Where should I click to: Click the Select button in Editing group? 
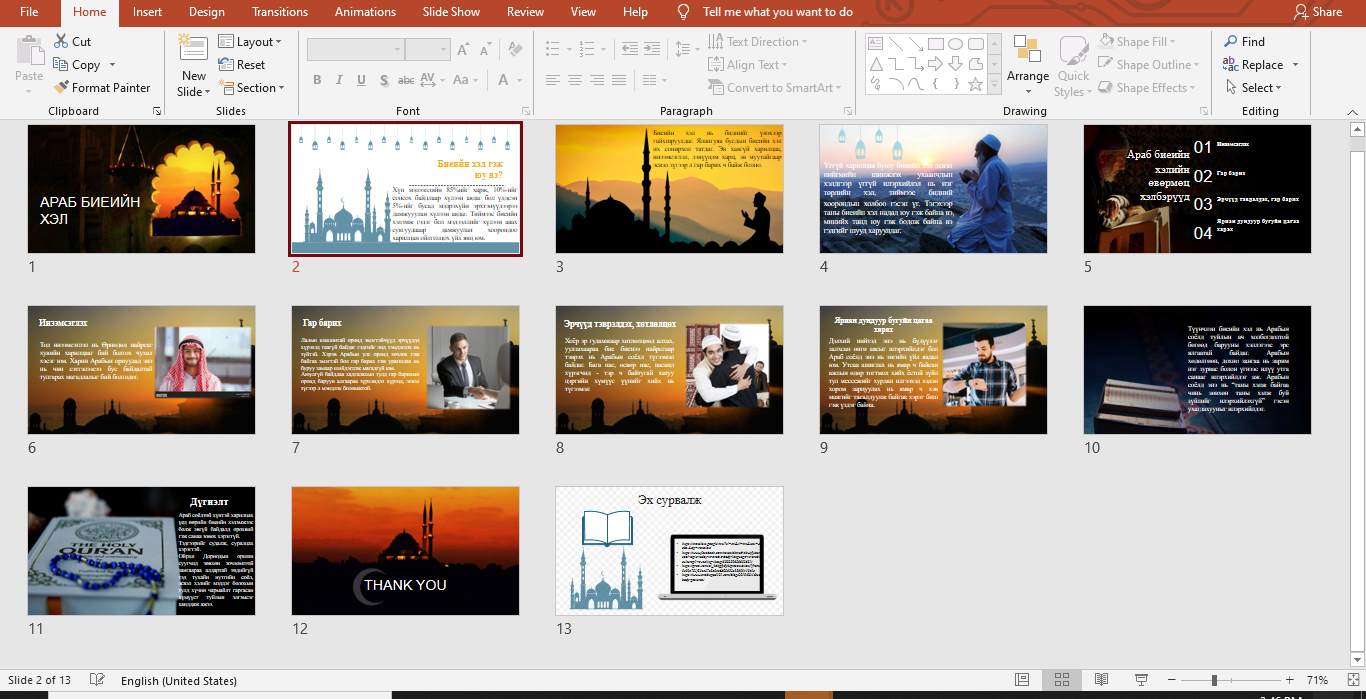tap(1257, 87)
